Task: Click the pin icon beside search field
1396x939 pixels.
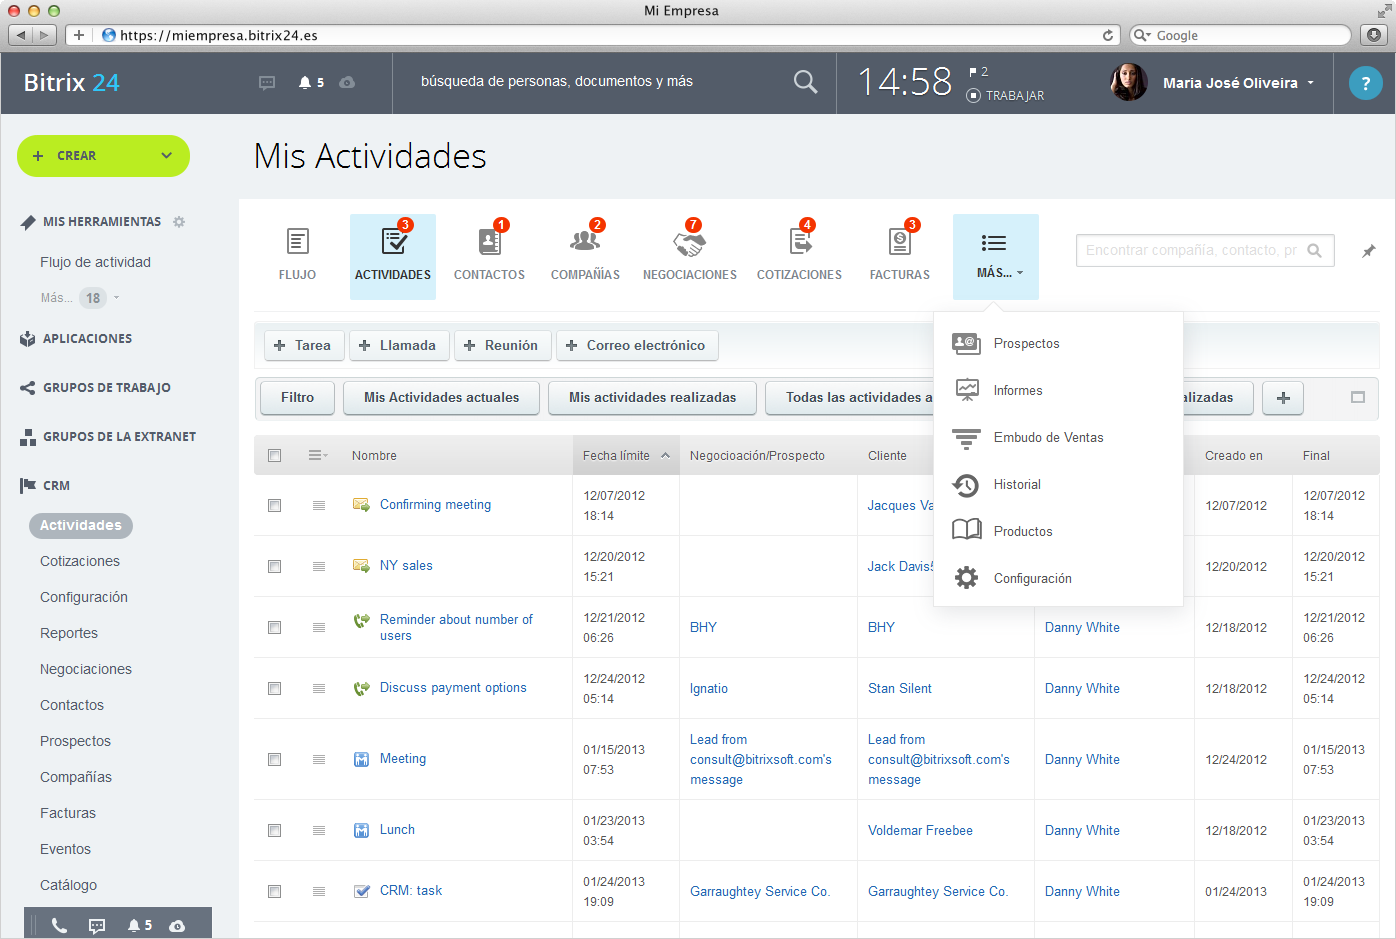Action: 1368,251
